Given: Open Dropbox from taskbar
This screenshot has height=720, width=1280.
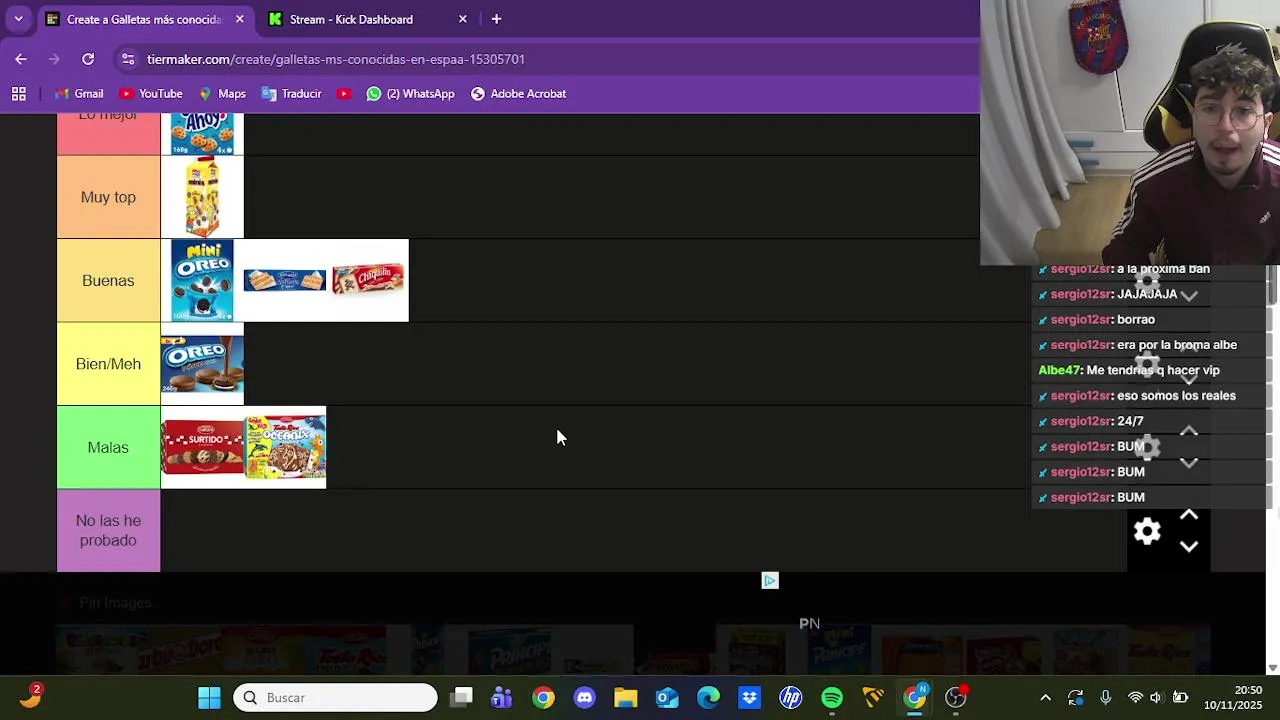Looking at the screenshot, I should pyautogui.click(x=749, y=697).
